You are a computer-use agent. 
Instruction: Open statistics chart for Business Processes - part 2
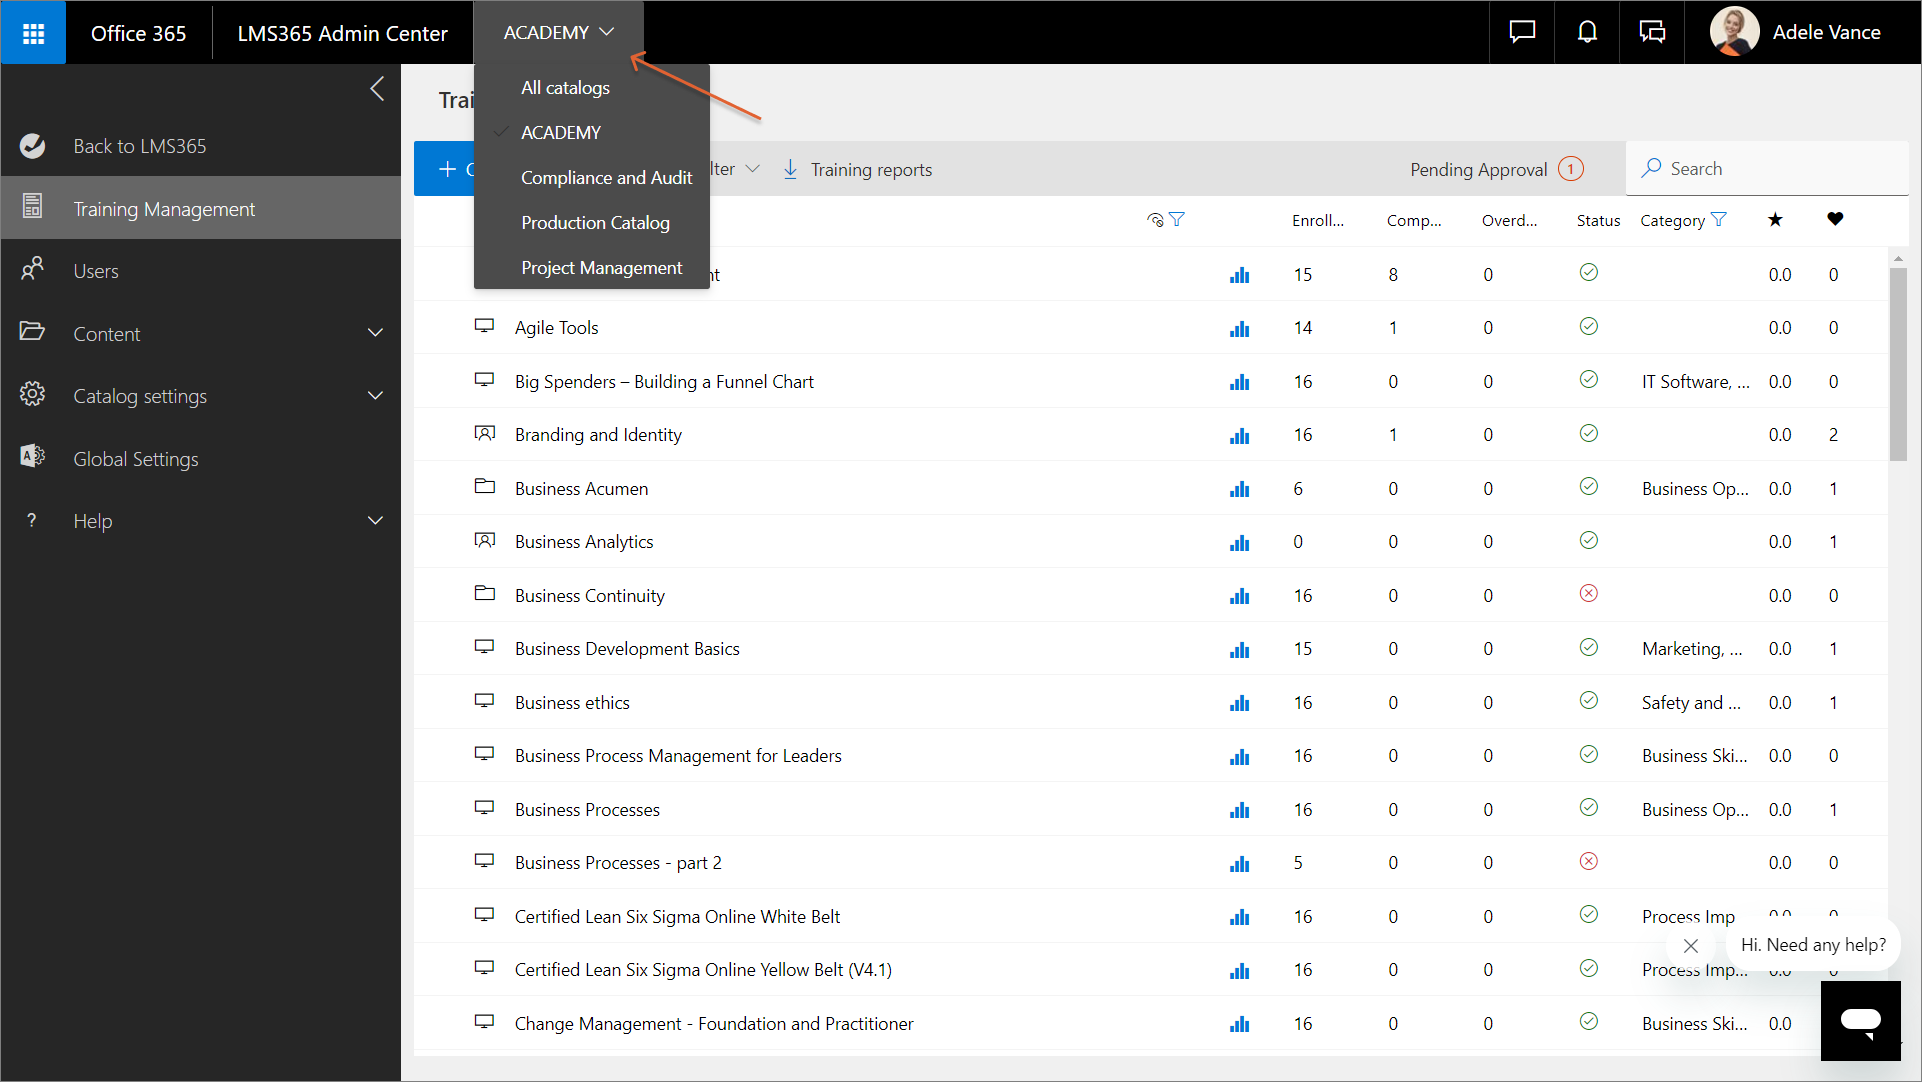click(1240, 863)
